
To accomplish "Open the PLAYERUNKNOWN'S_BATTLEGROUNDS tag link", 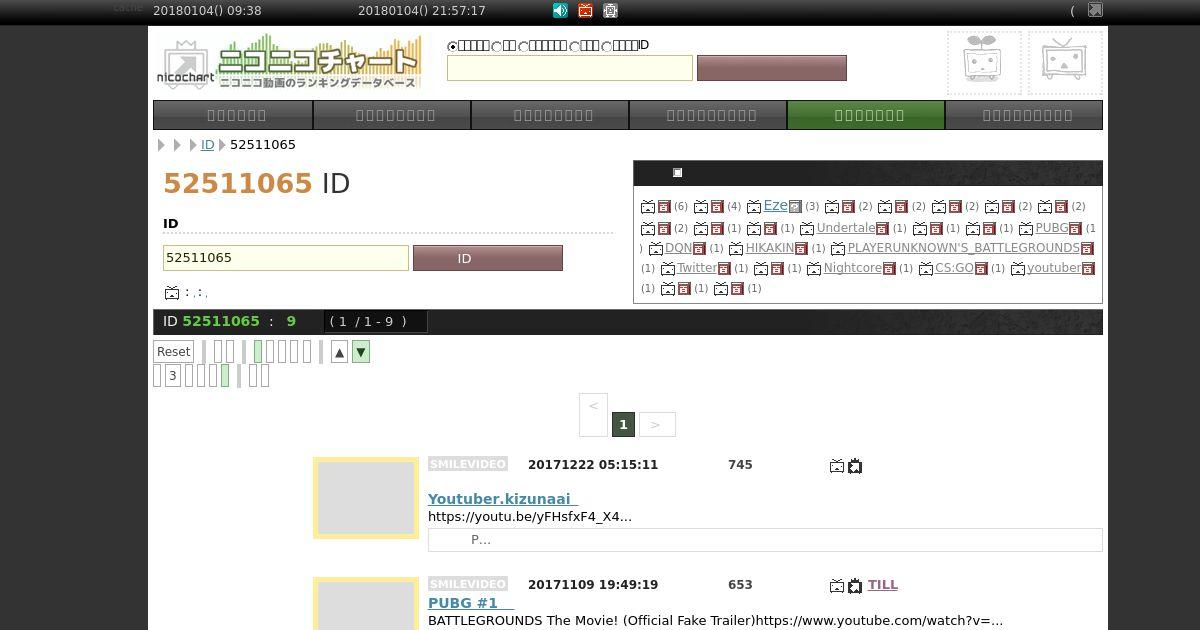I will click(x=963, y=248).
